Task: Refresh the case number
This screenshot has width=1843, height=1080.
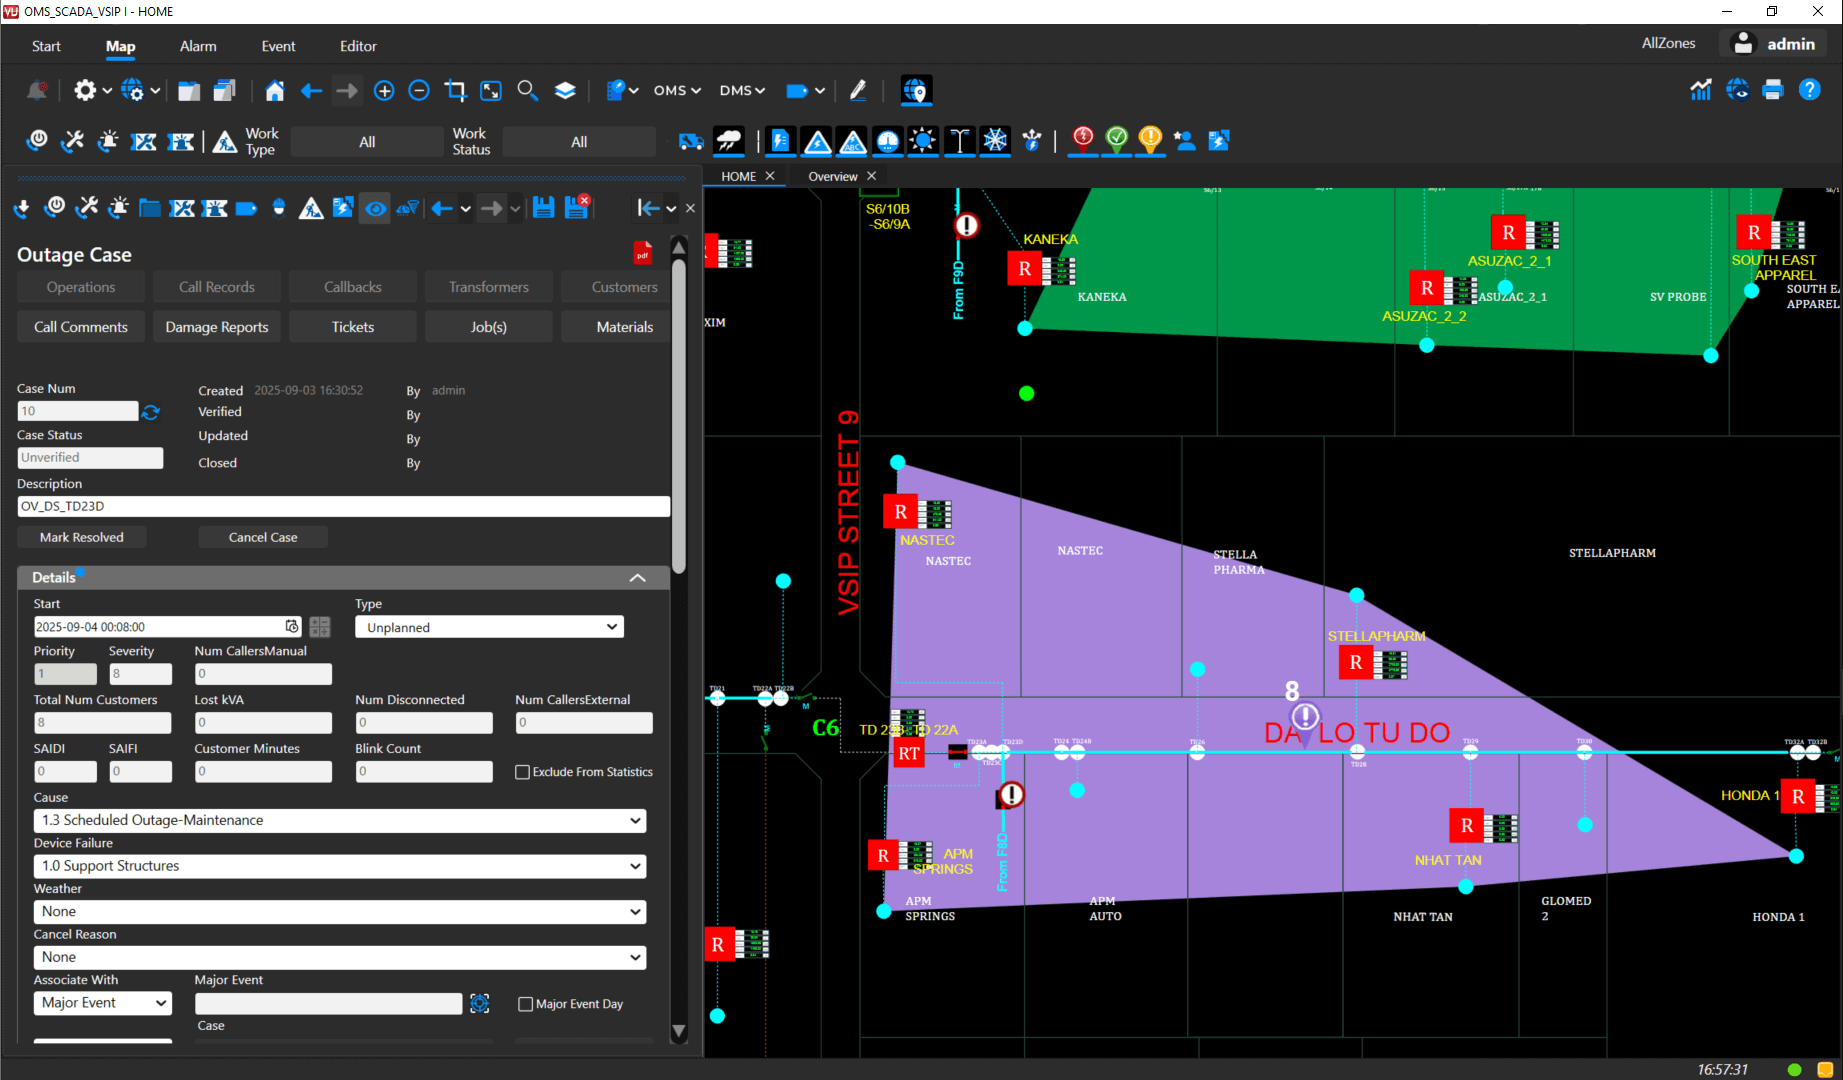Action: (151, 412)
